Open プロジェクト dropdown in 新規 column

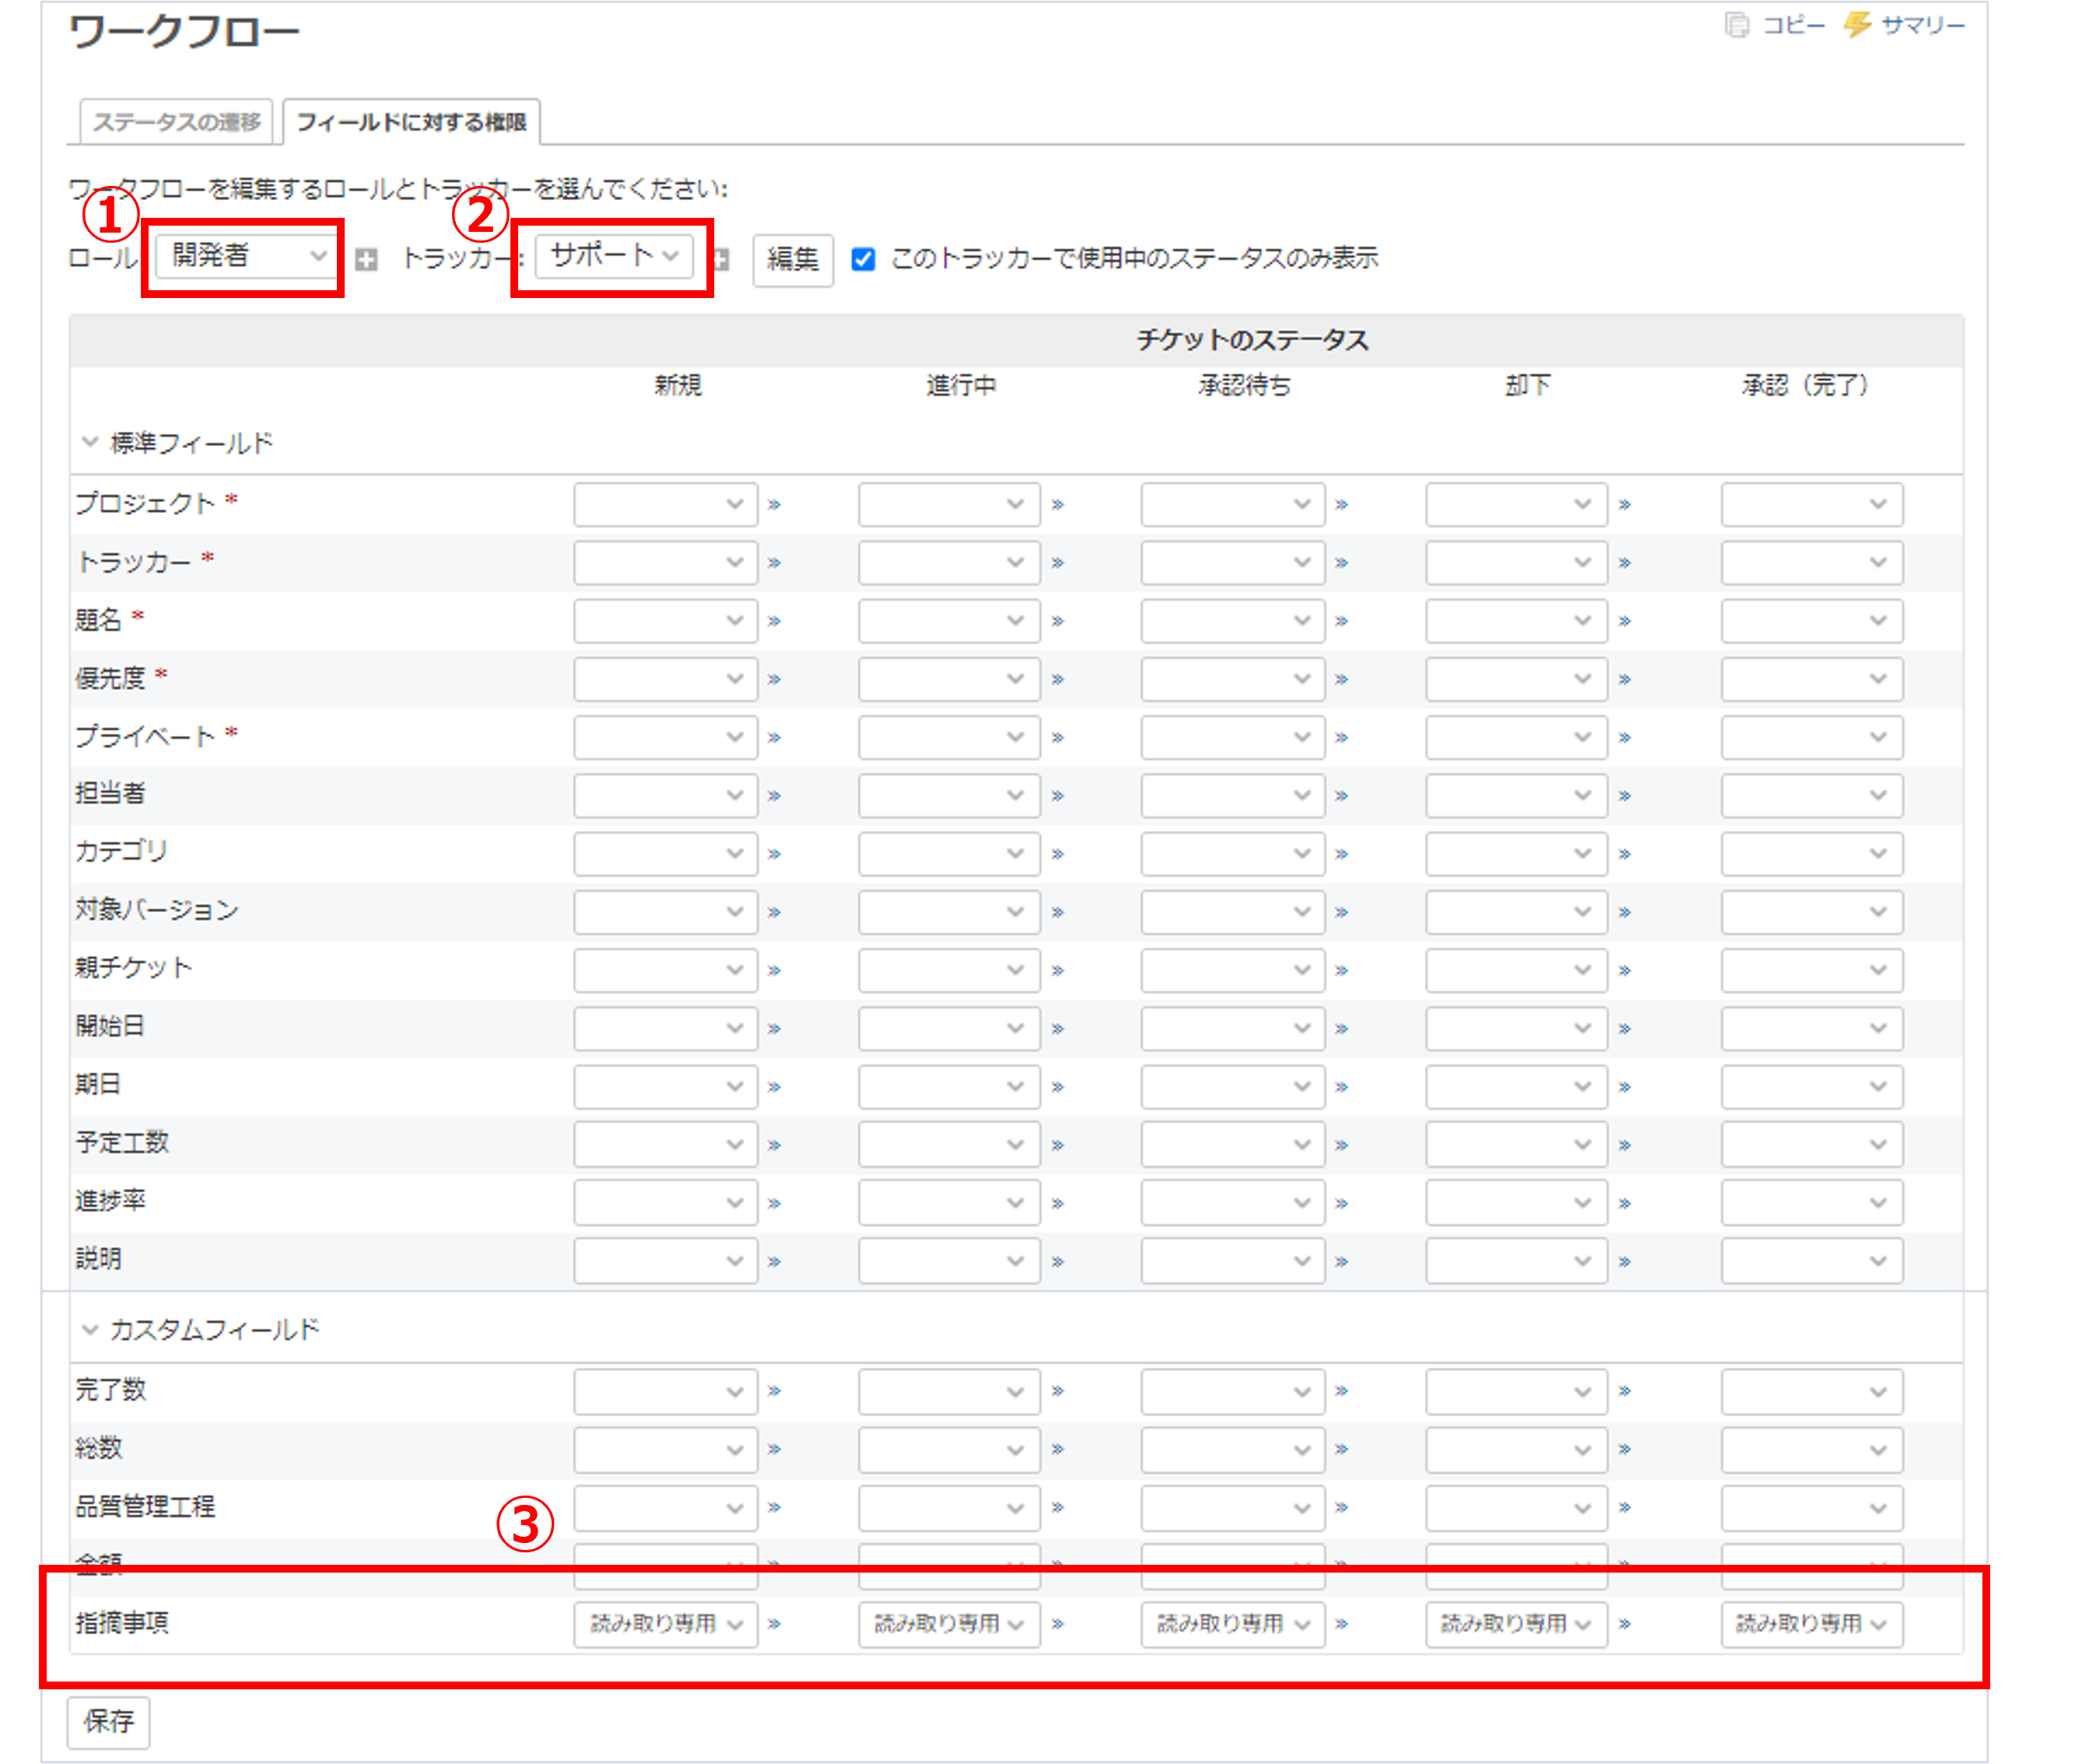click(665, 505)
